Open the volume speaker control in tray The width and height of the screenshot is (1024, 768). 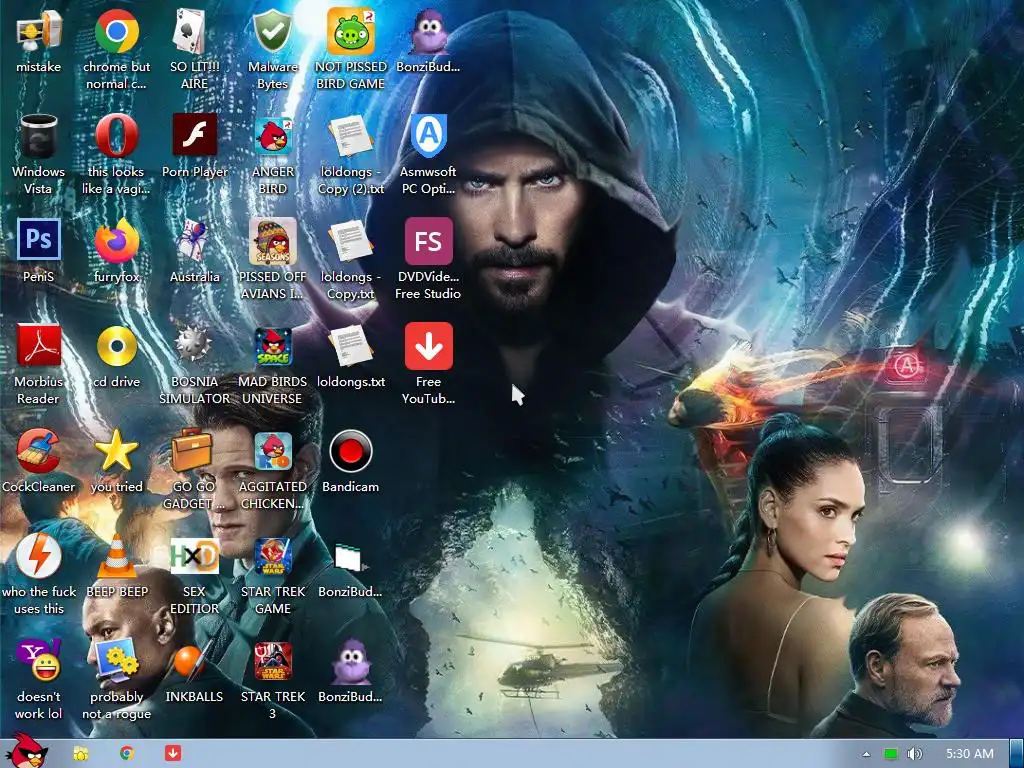click(914, 754)
